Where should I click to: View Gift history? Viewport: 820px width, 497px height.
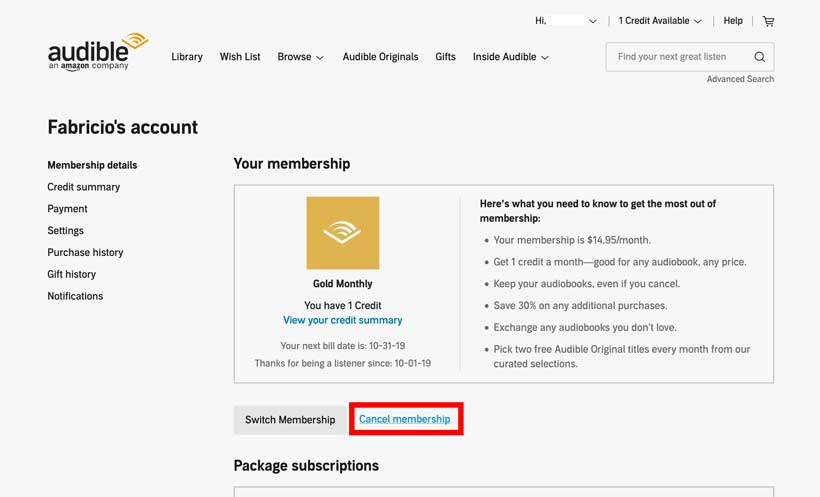coord(71,274)
